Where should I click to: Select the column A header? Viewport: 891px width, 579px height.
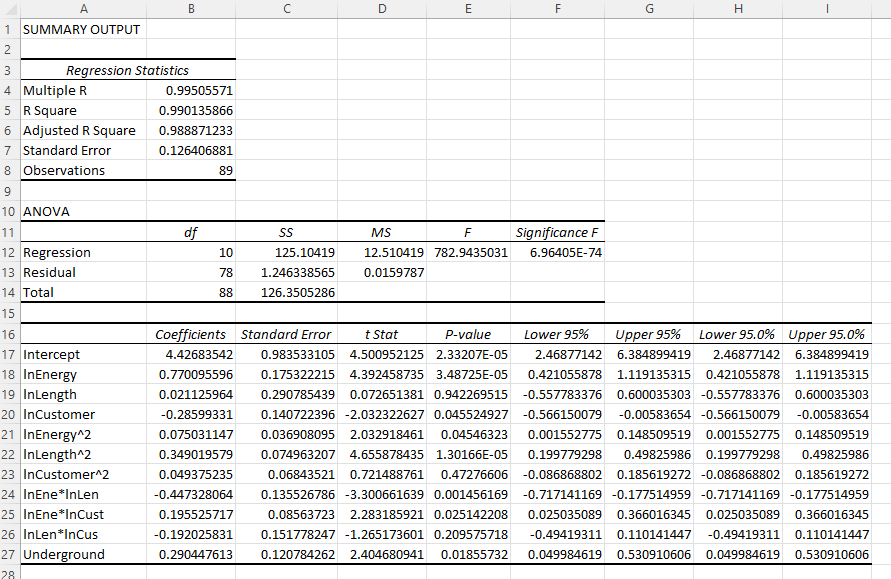84,9
